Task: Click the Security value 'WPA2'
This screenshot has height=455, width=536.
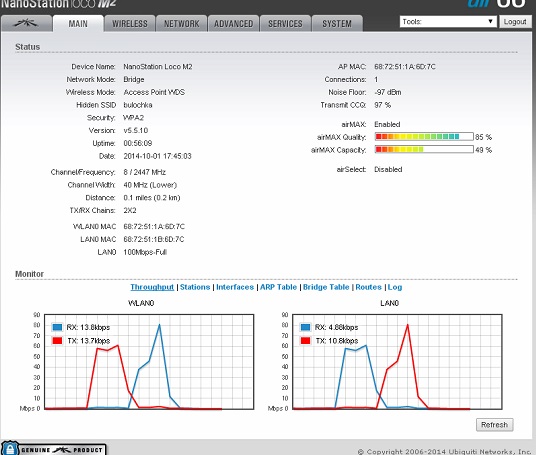Action: pos(134,118)
